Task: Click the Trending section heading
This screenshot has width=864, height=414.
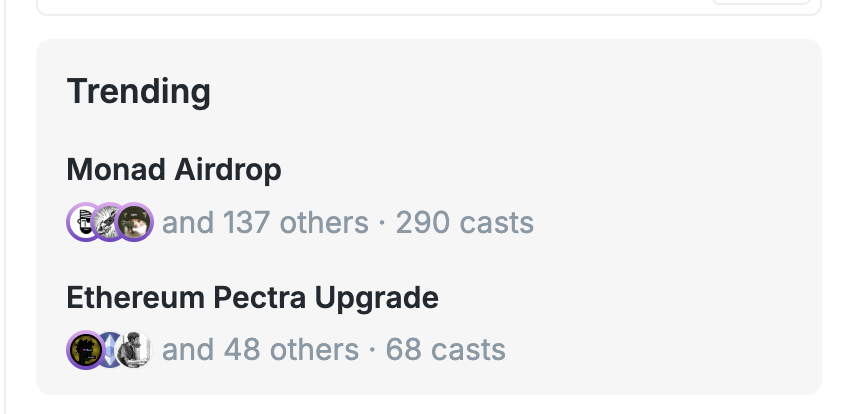Action: [138, 91]
